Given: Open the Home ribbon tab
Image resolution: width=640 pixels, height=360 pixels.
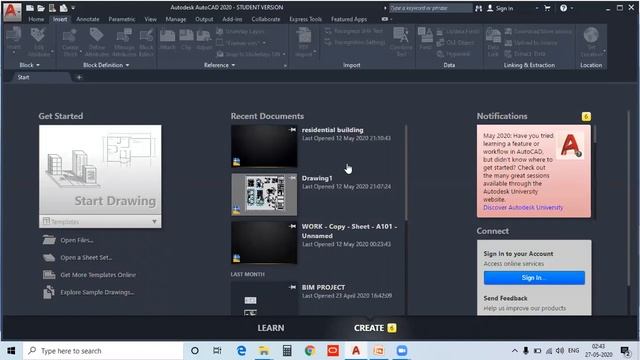Looking at the screenshot, I should pyautogui.click(x=36, y=19).
